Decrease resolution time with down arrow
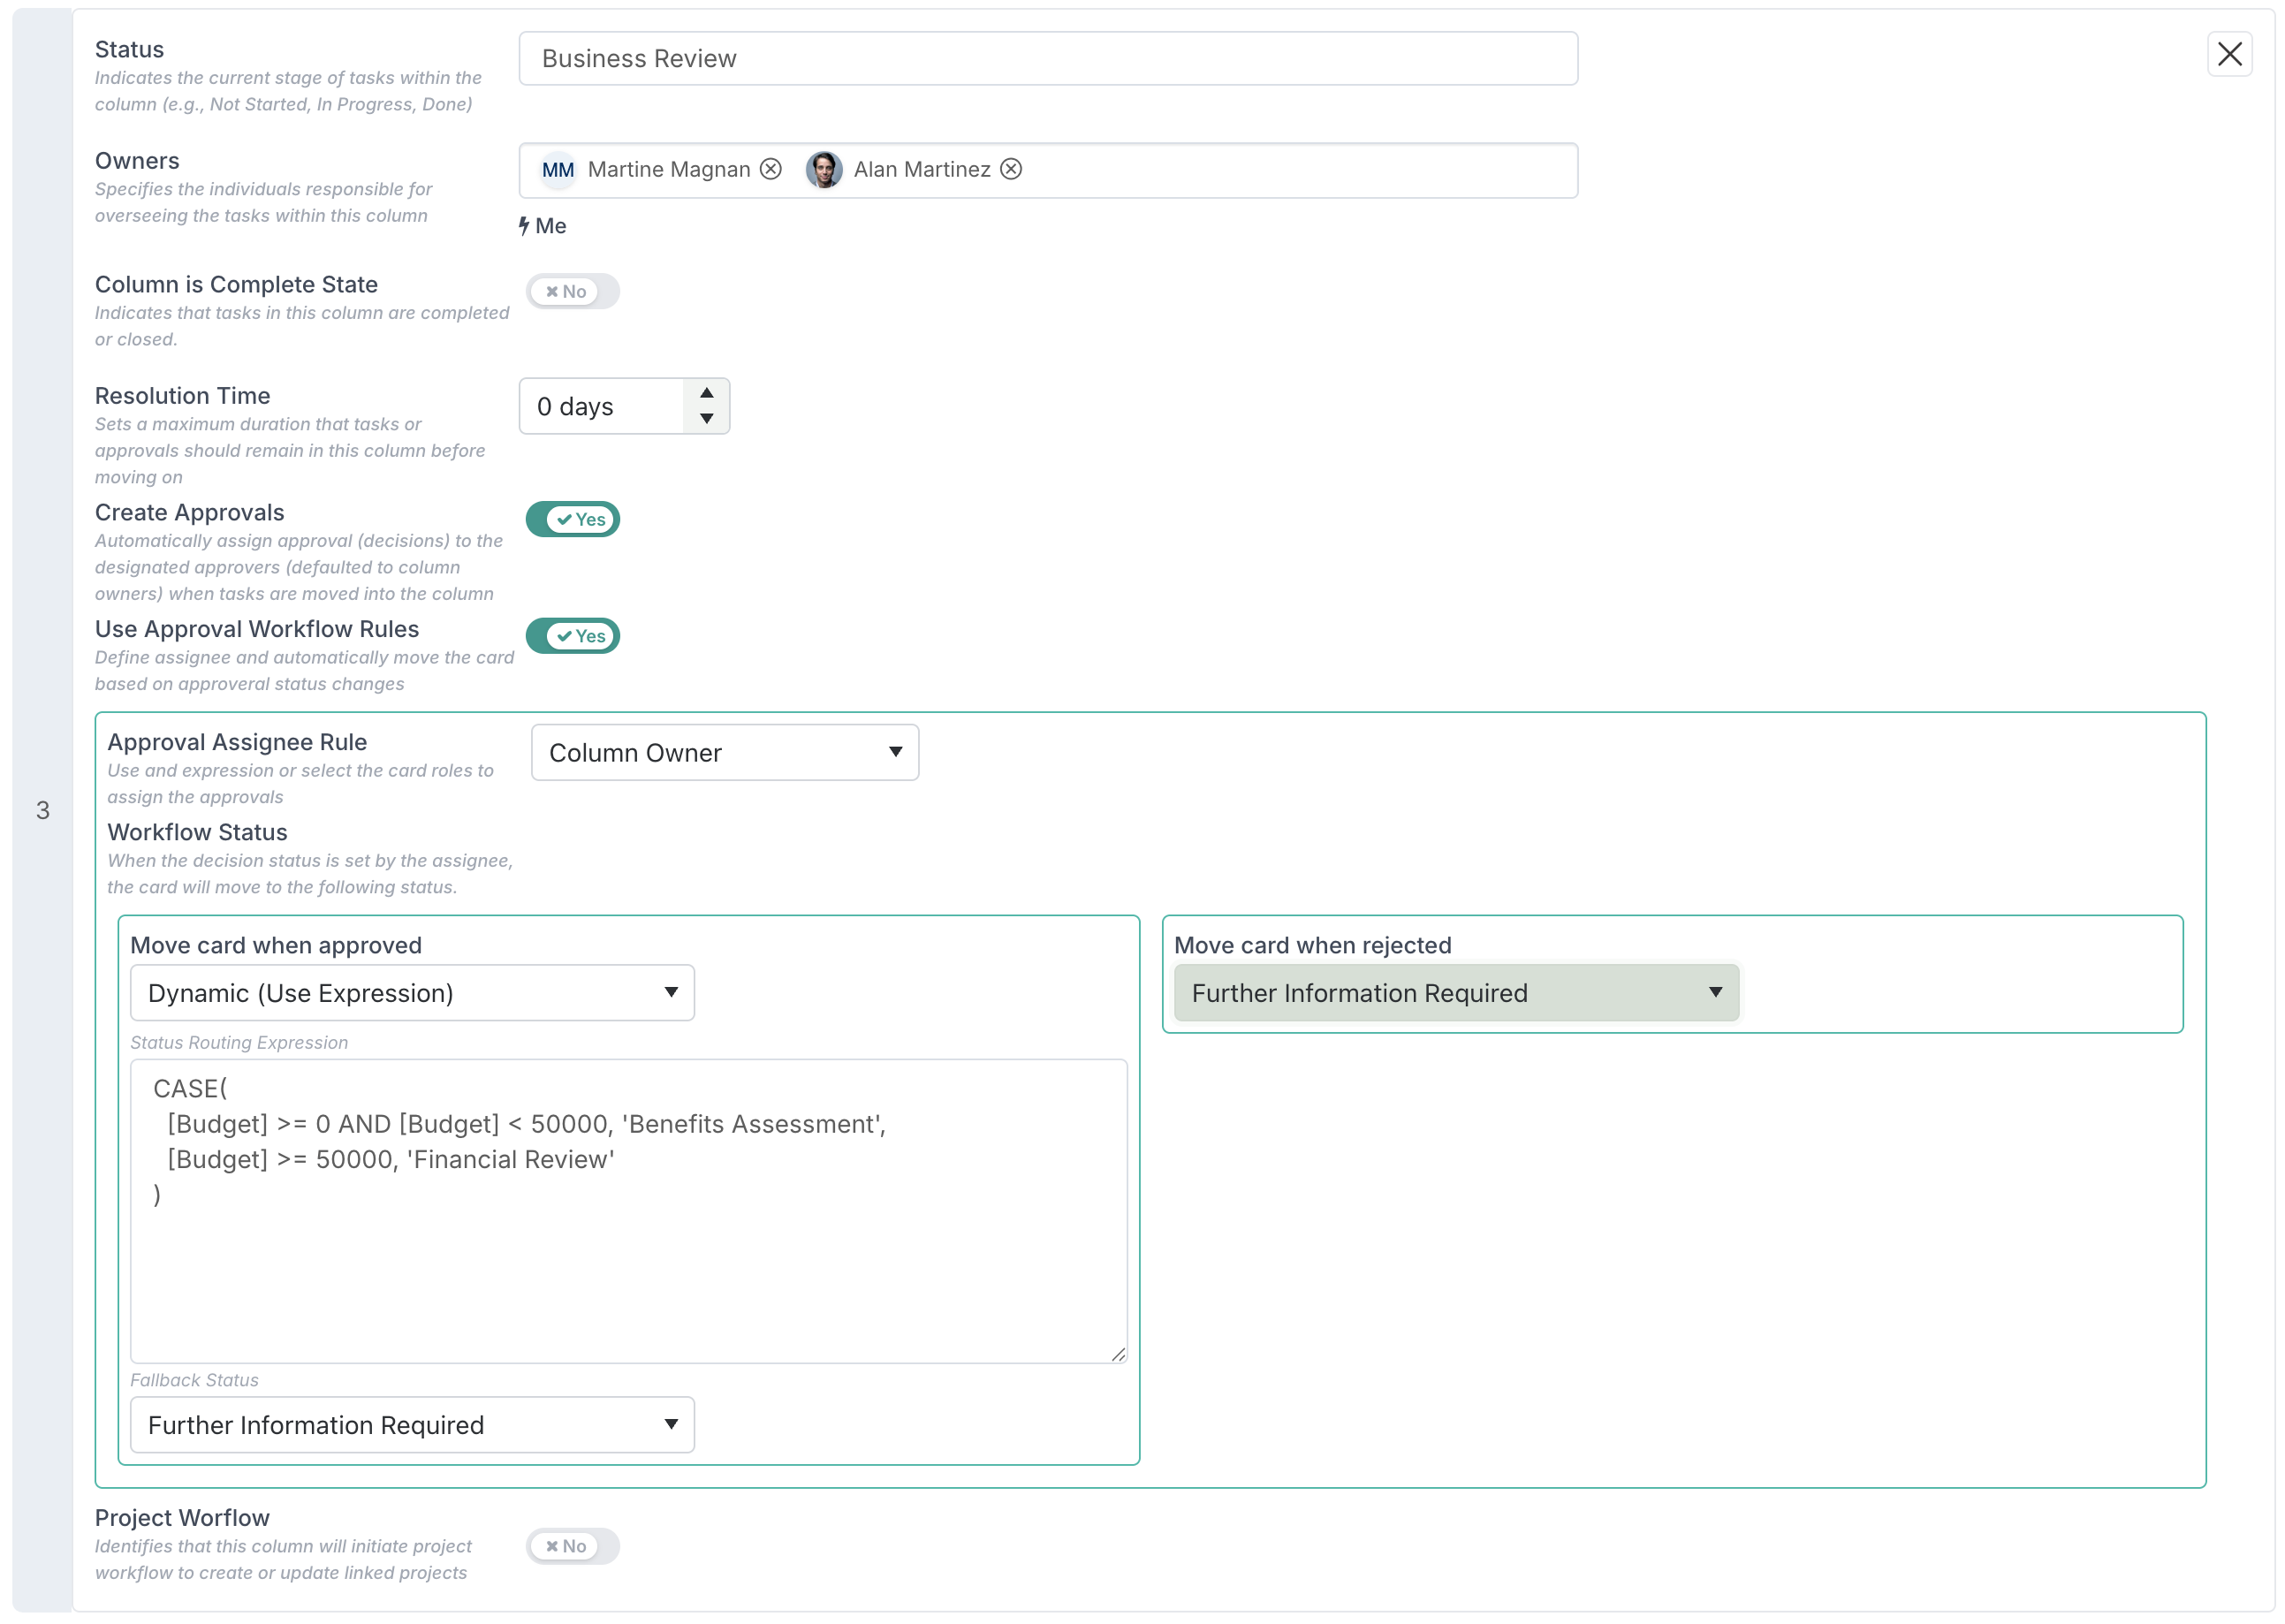The height and width of the screenshot is (1624, 2285). (706, 419)
